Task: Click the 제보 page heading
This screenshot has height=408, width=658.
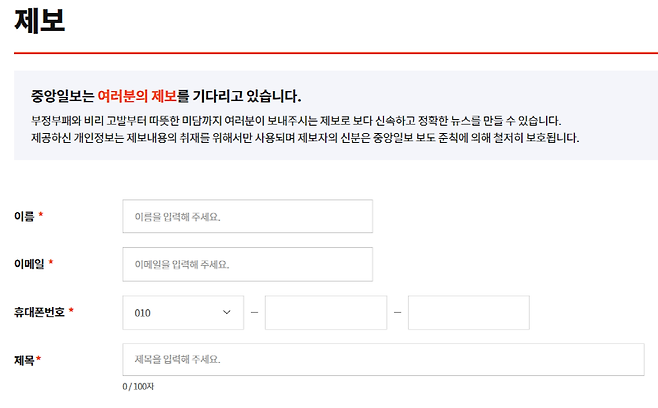Action: pyautogui.click(x=40, y=20)
